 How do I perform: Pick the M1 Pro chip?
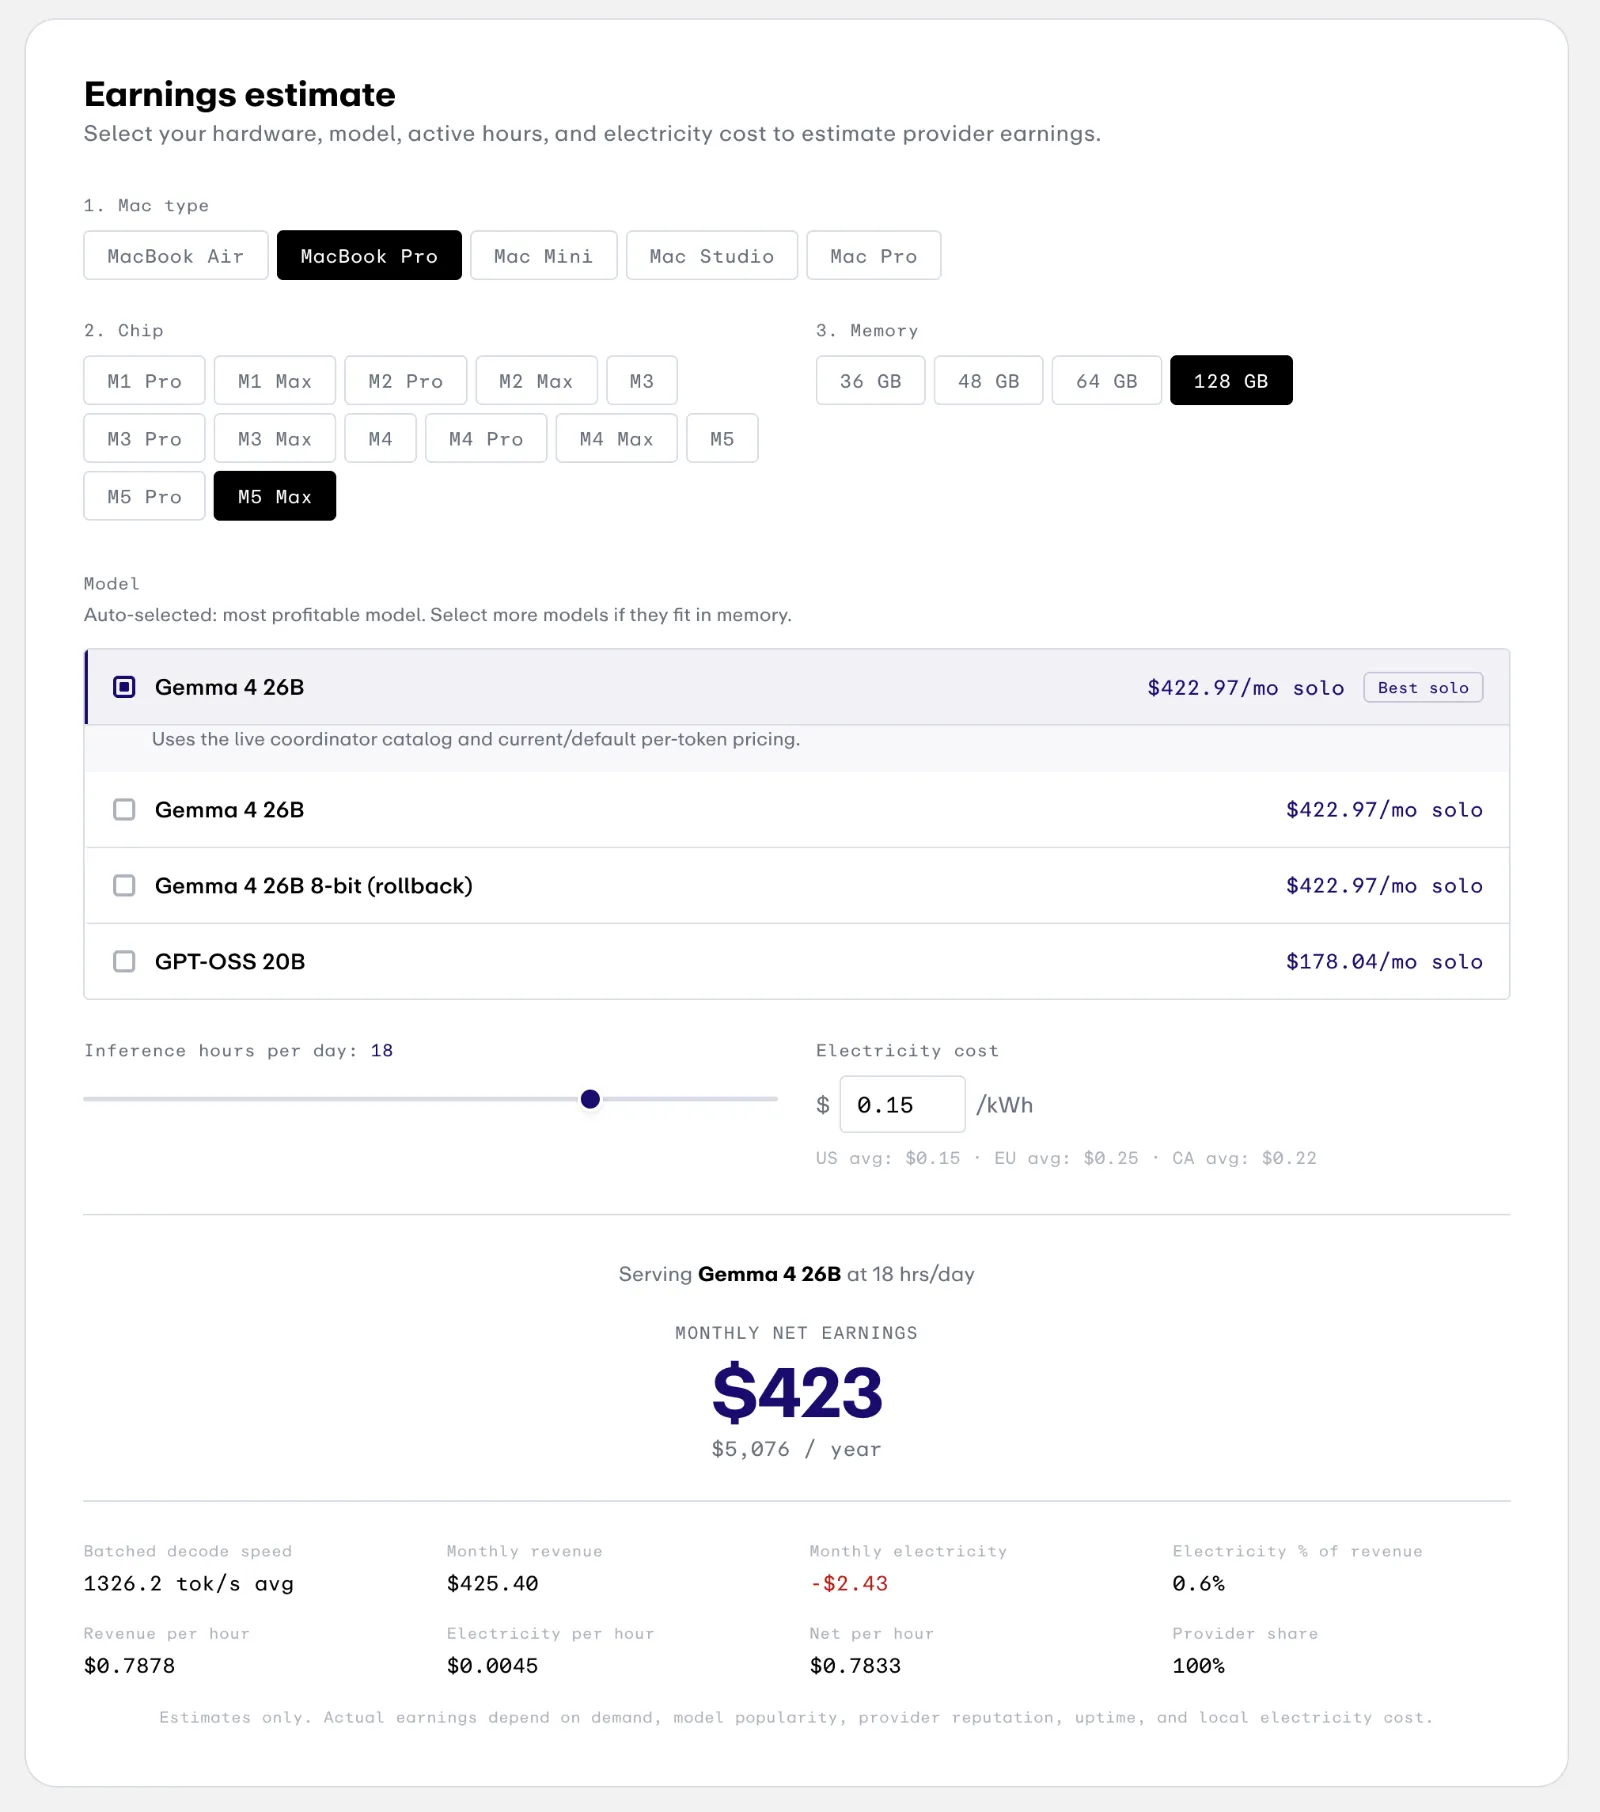[x=144, y=381]
